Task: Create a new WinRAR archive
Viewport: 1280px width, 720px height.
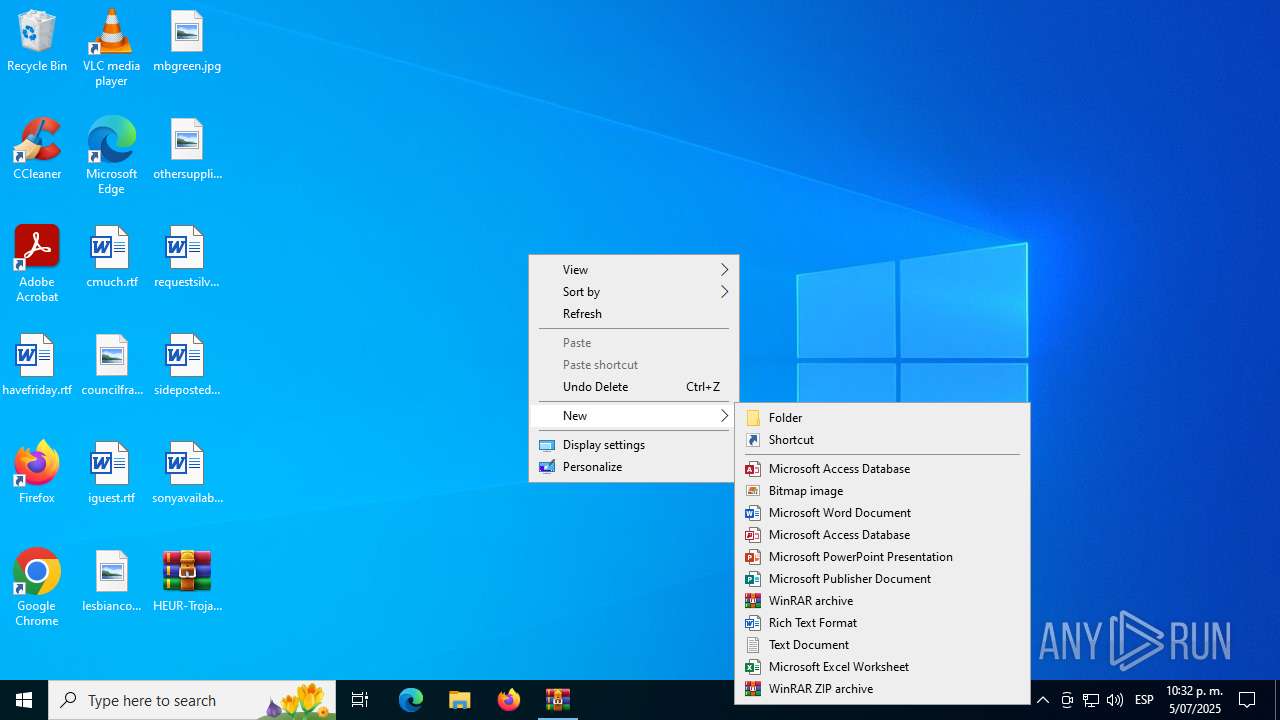Action: [882, 601]
